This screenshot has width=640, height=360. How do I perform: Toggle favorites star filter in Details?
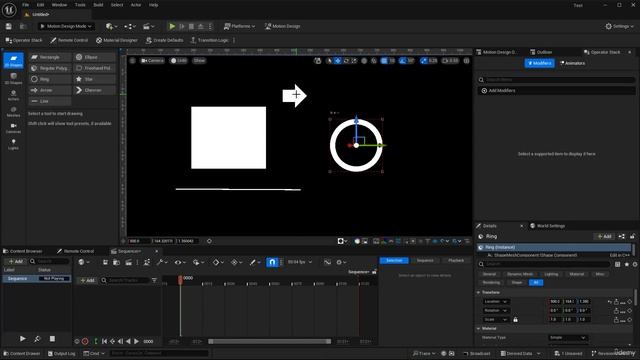tap(627, 264)
